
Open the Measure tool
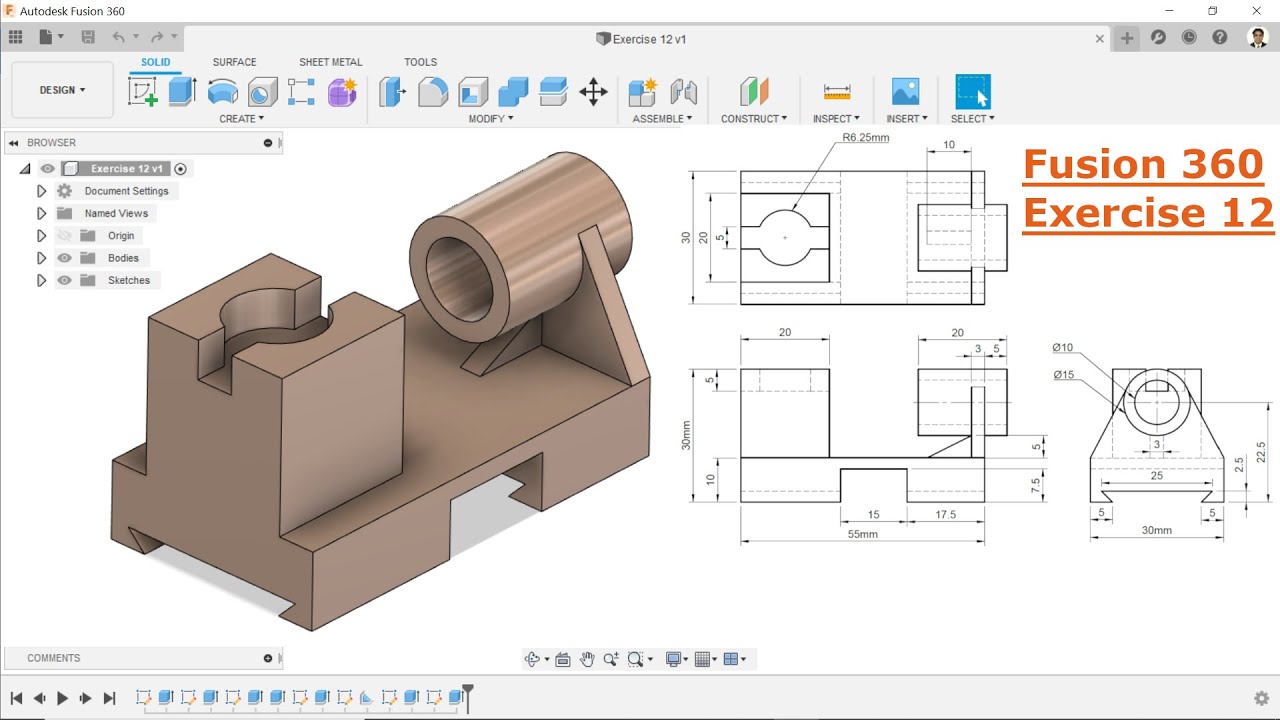click(x=837, y=92)
